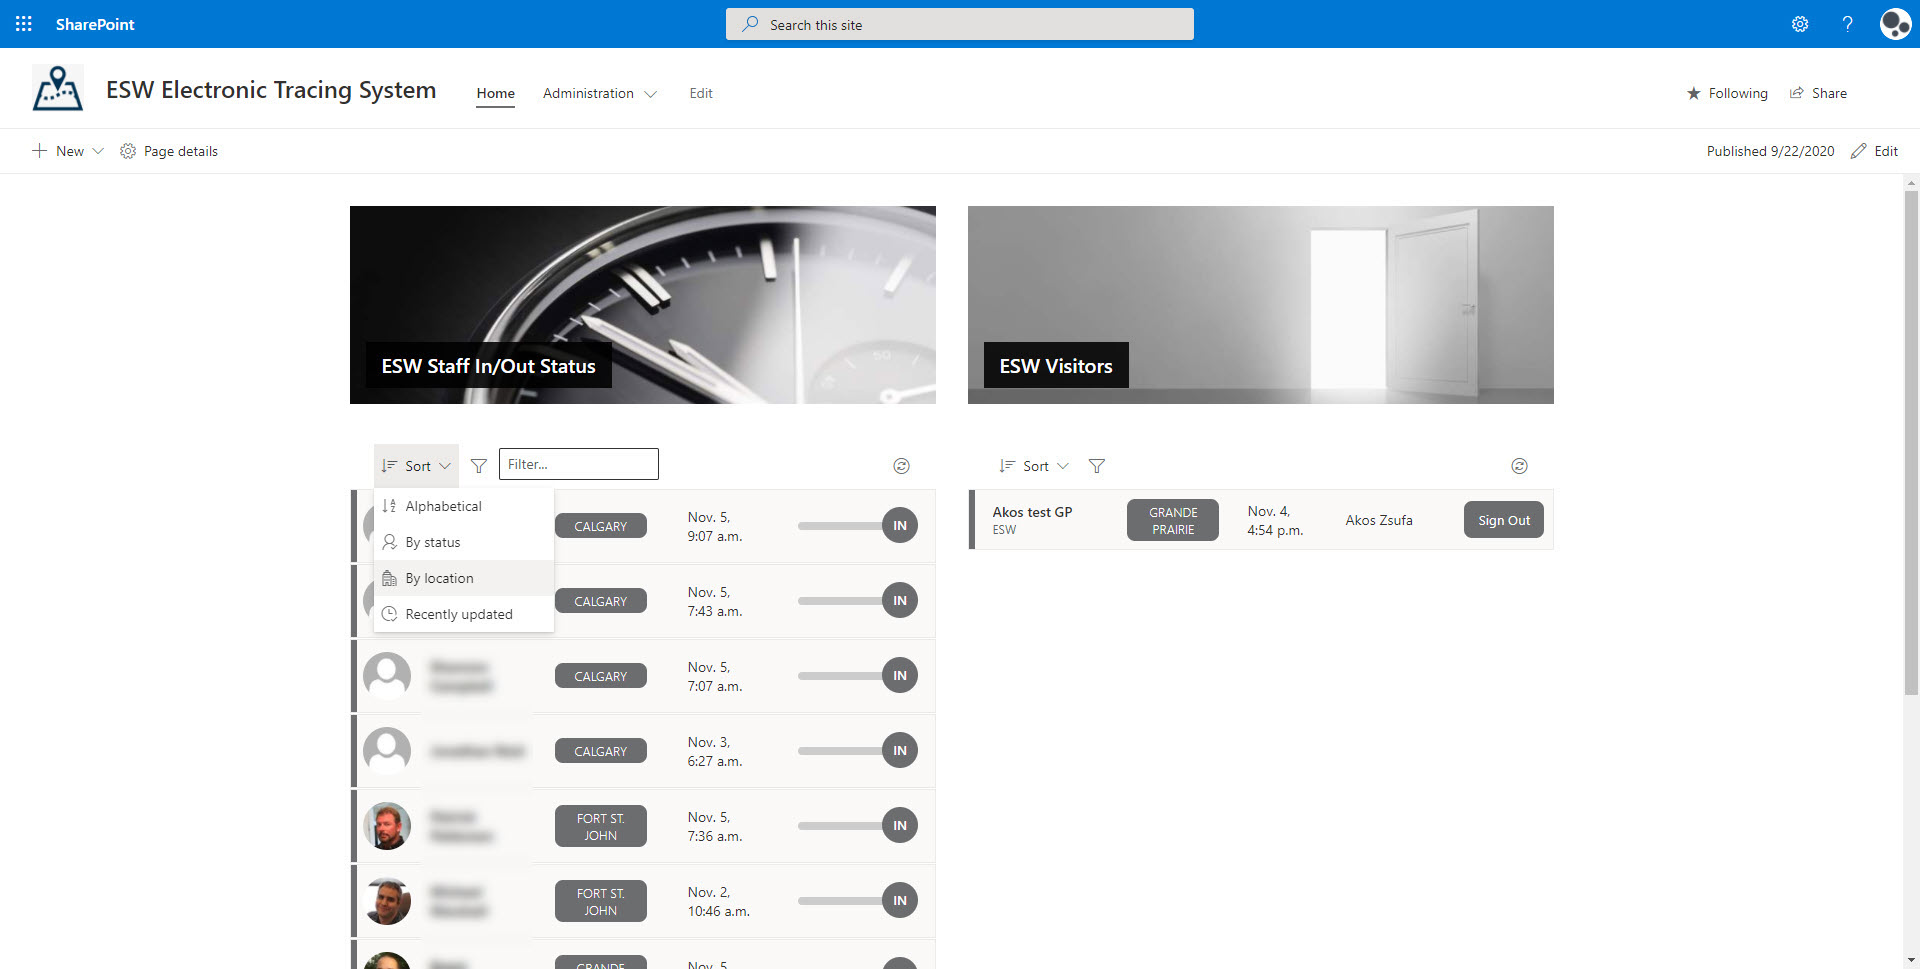Screen dimensions: 1920x969
Task: Refresh the staff In/Out status list
Action: [x=901, y=466]
